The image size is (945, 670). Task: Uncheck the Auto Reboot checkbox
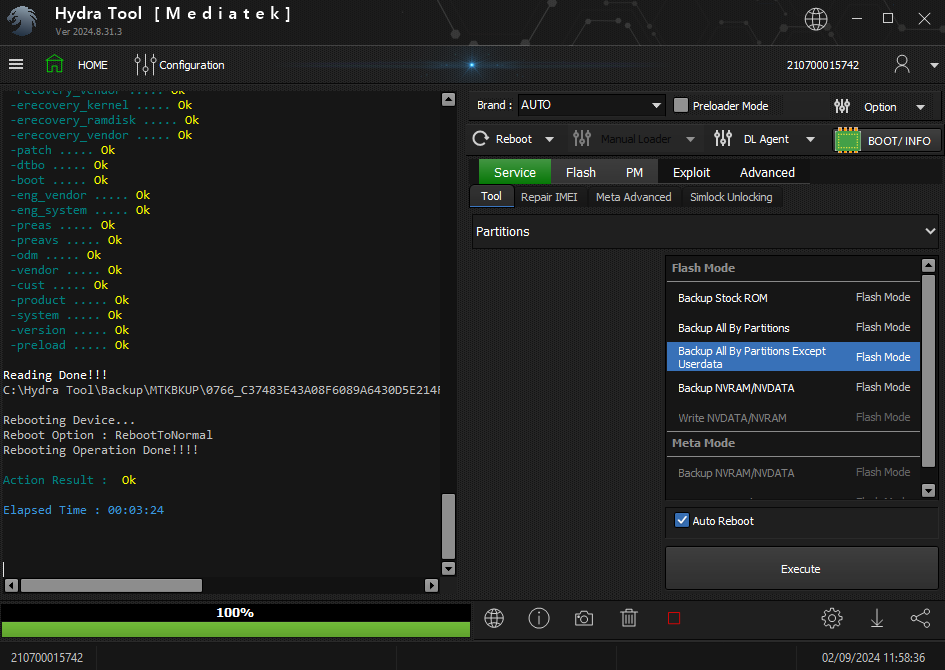coord(682,521)
